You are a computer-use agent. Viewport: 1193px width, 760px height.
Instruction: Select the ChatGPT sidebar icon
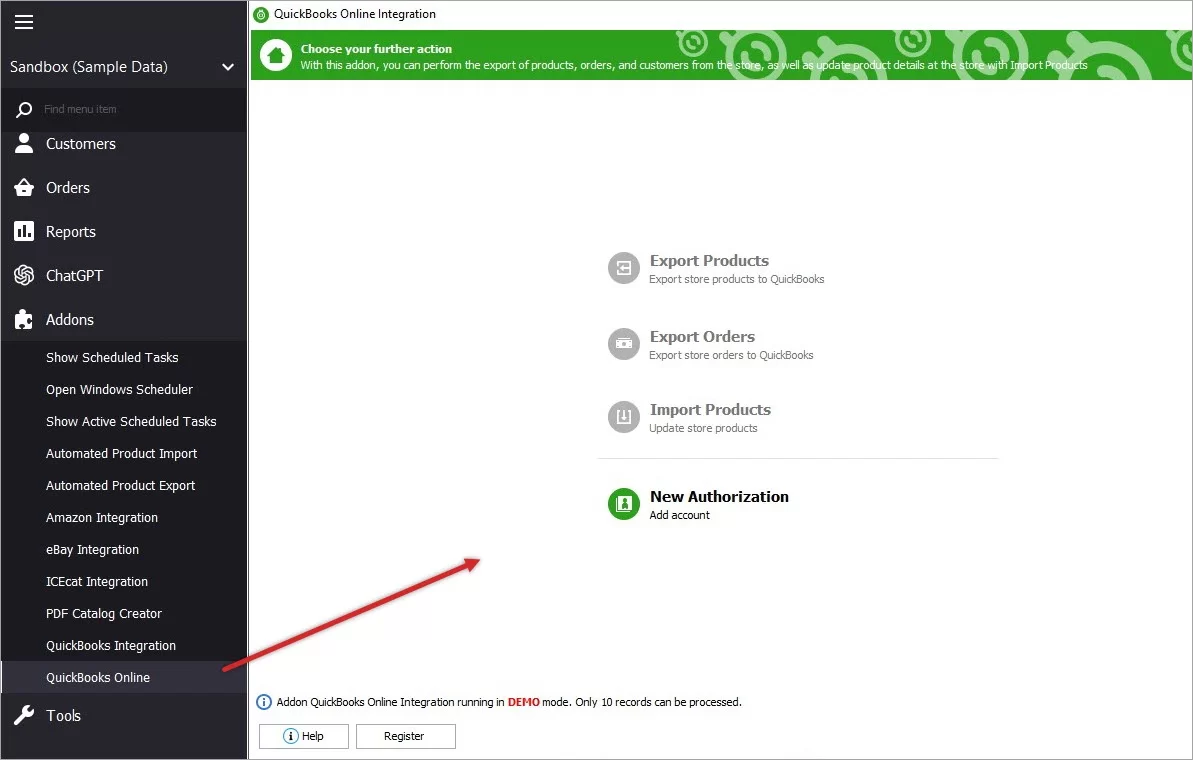(24, 275)
